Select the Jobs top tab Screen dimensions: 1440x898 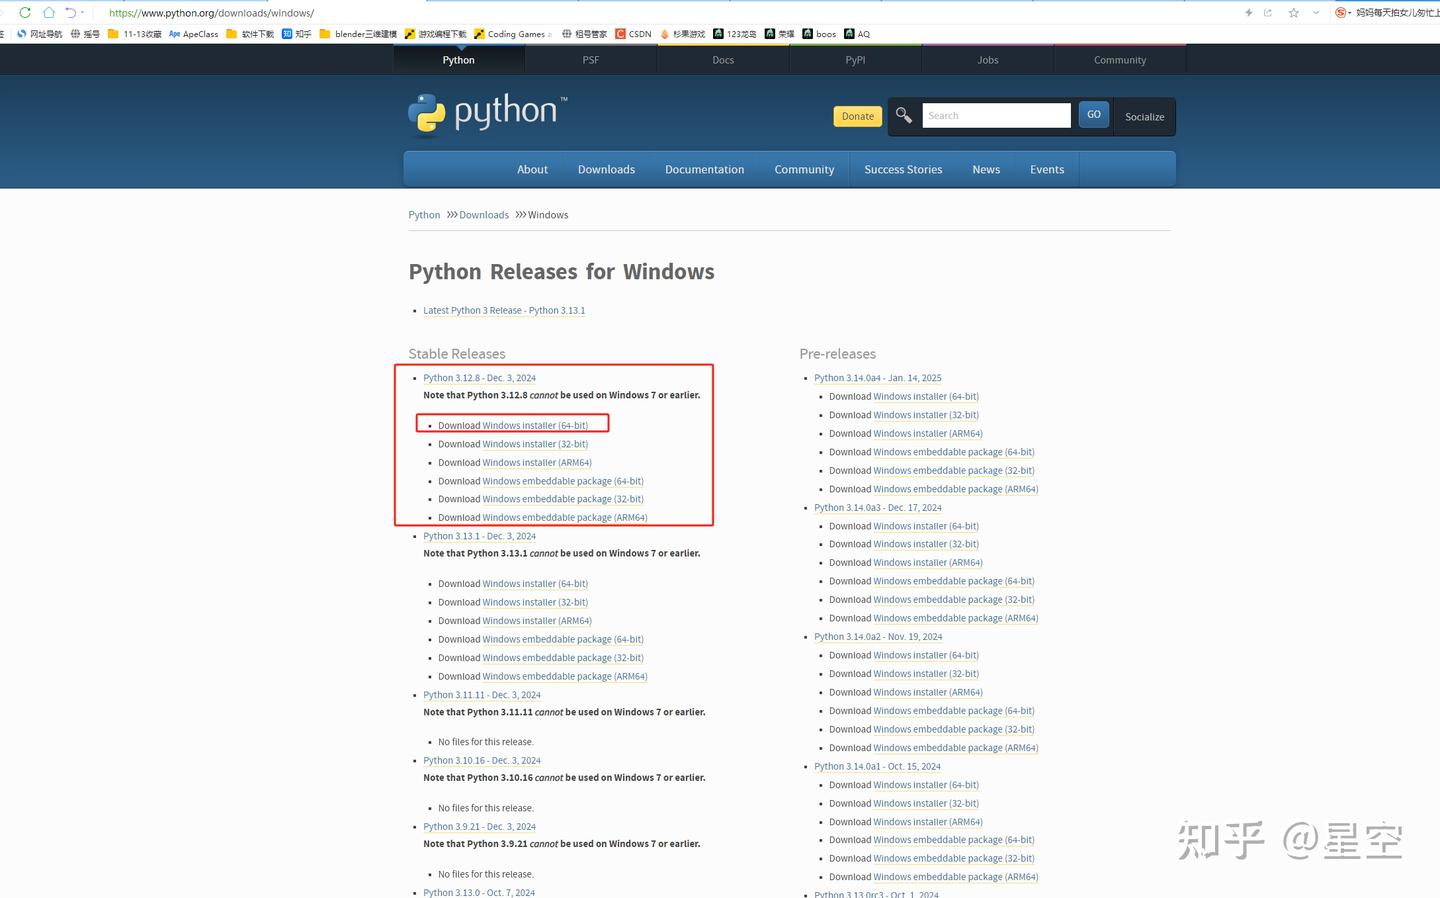988,60
